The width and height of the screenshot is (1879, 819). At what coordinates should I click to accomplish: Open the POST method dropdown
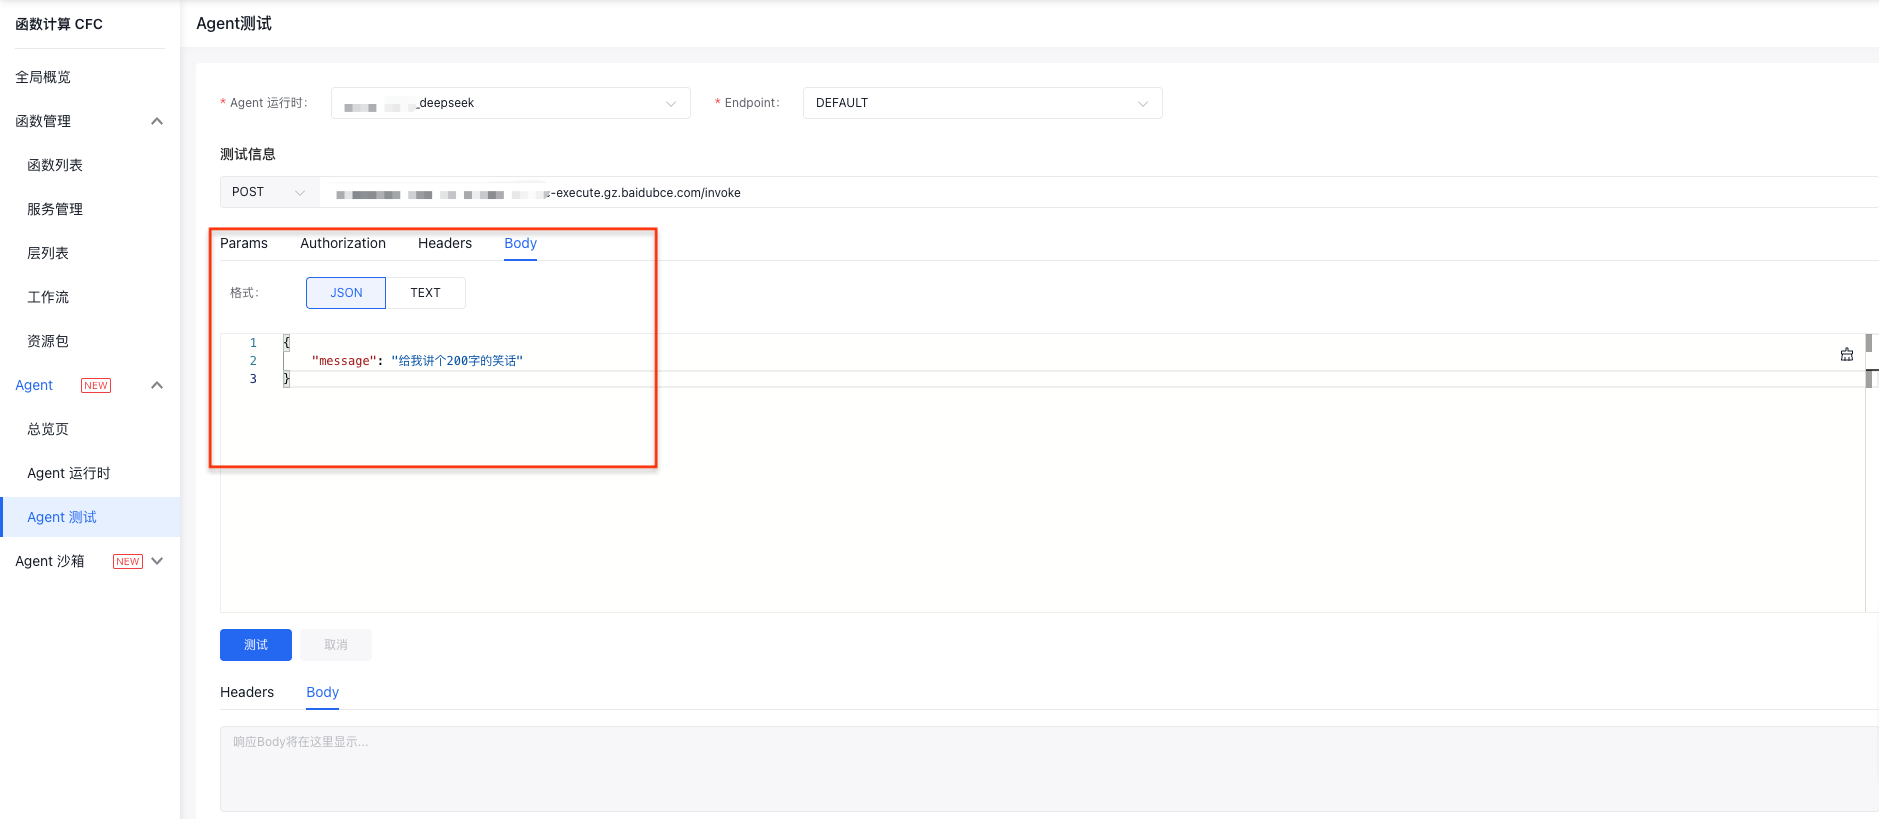(268, 192)
